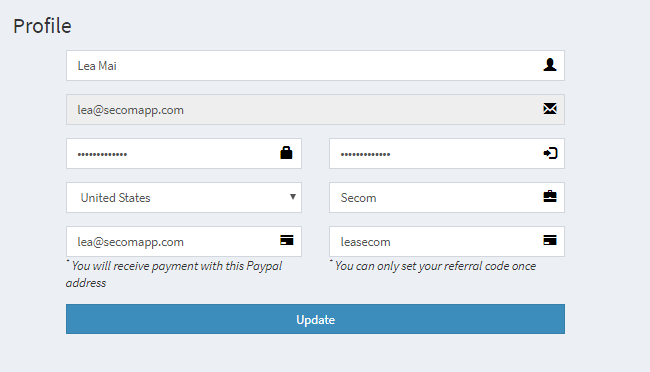Click the Update button

tap(315, 319)
